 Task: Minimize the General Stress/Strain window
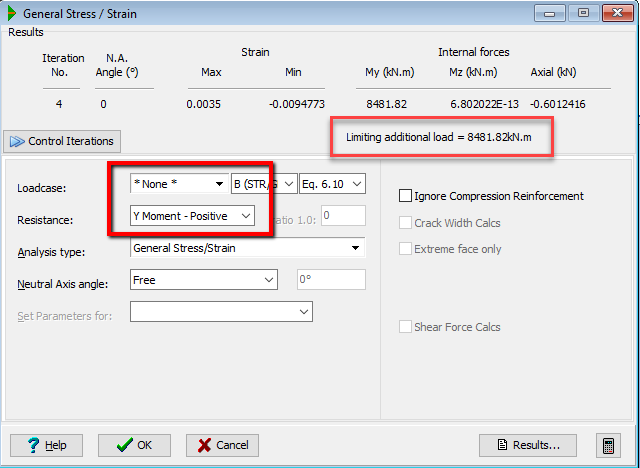(549, 13)
